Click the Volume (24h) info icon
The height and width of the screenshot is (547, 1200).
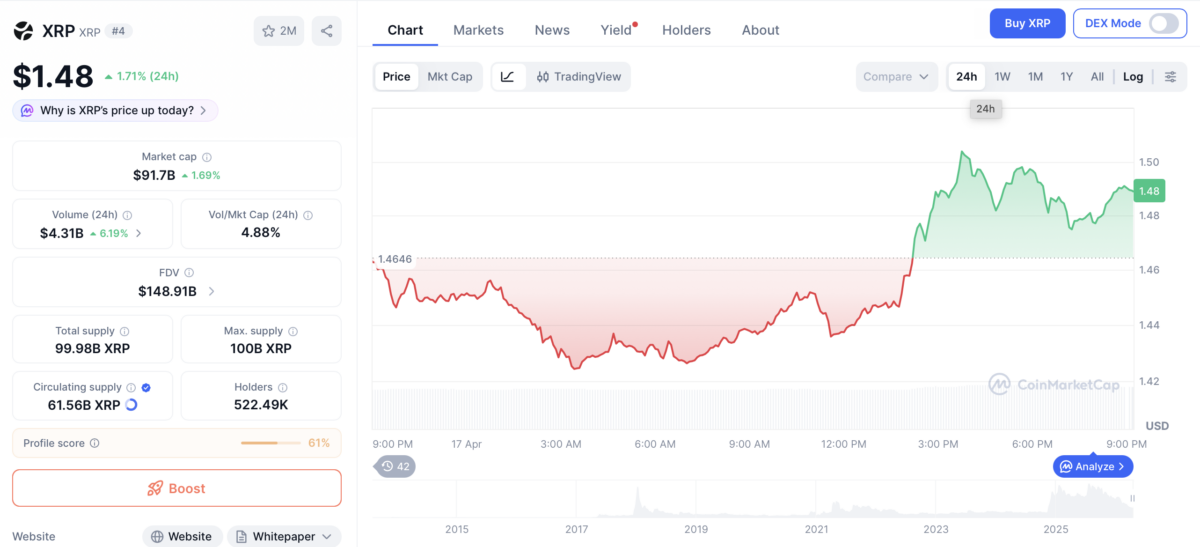pyautogui.click(x=128, y=215)
